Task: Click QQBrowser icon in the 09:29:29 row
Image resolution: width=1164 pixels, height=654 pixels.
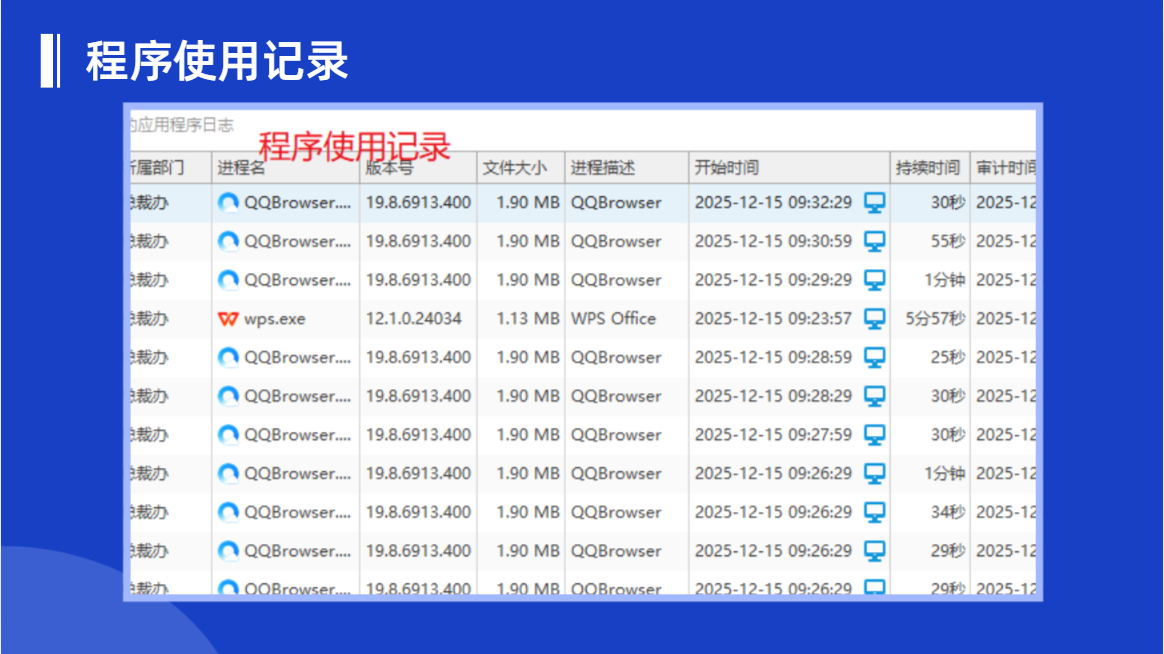Action: (x=228, y=280)
